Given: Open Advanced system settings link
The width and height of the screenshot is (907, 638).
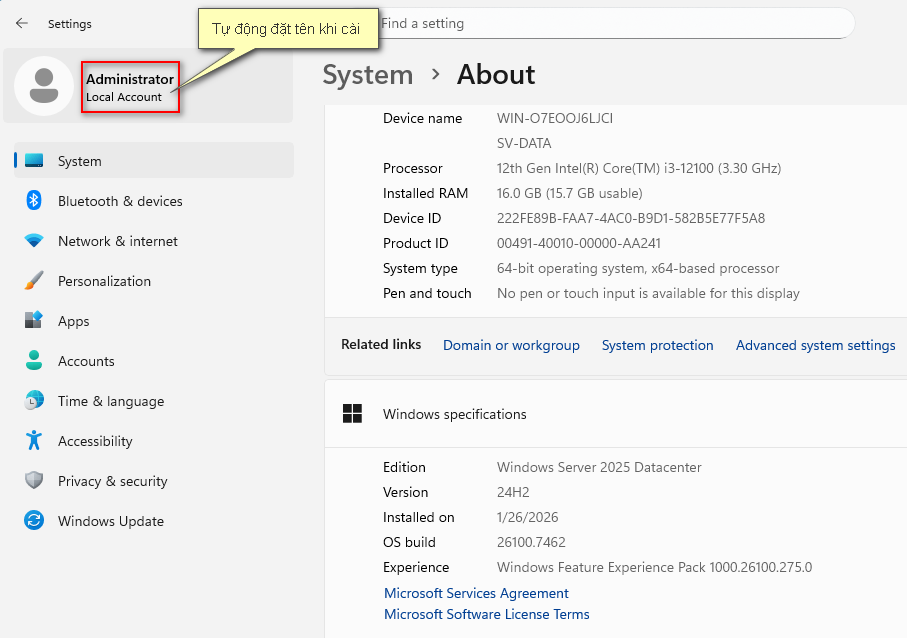Looking at the screenshot, I should pos(816,345).
